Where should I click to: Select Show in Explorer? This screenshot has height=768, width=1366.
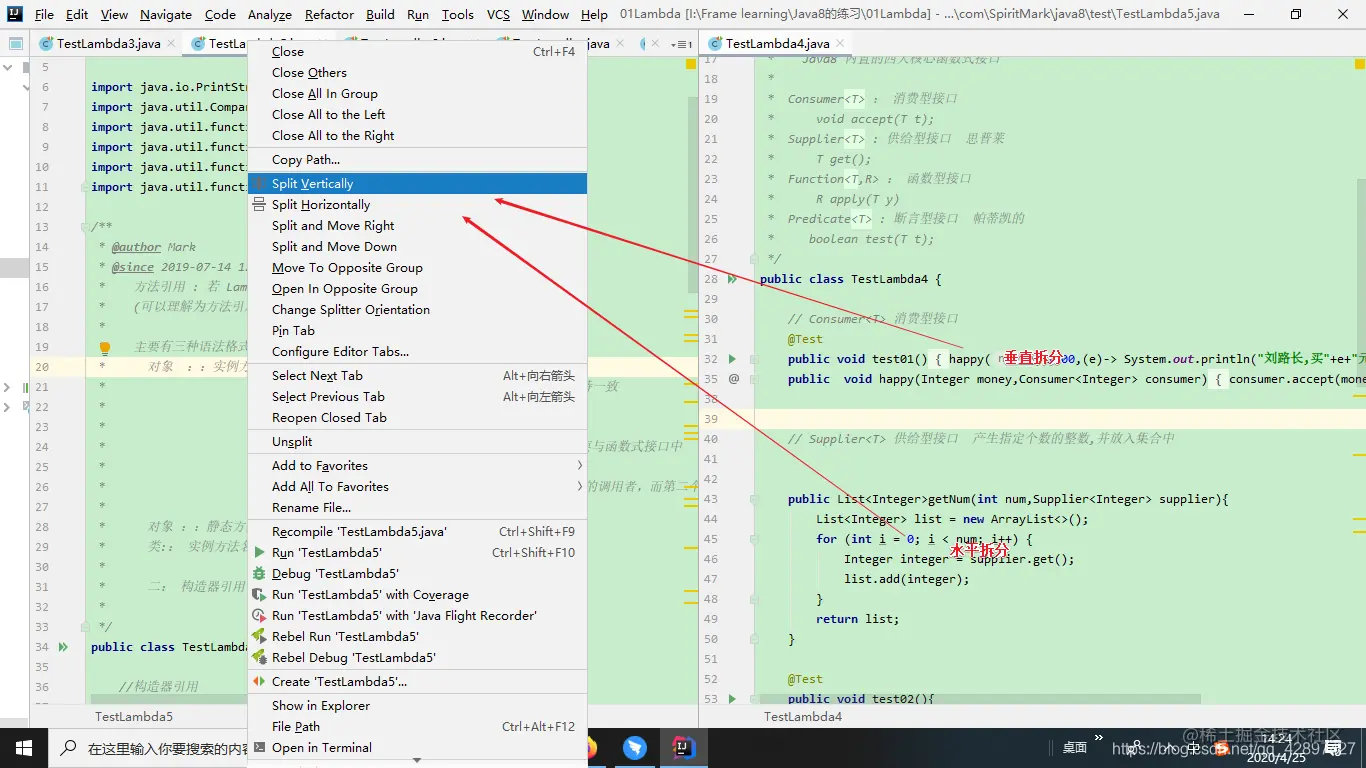(417, 706)
